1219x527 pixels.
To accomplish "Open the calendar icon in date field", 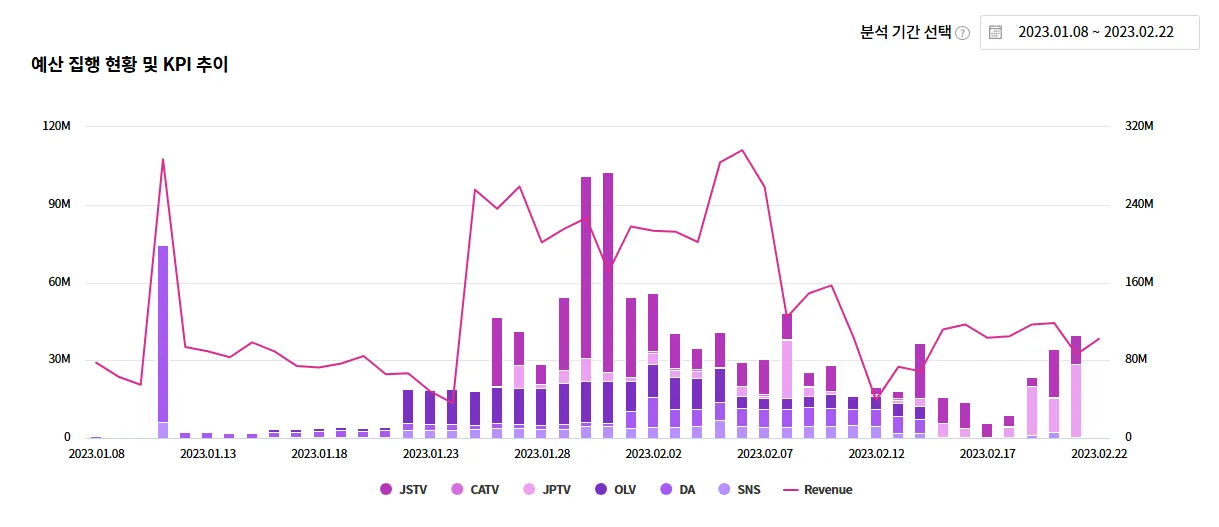I will 995,32.
